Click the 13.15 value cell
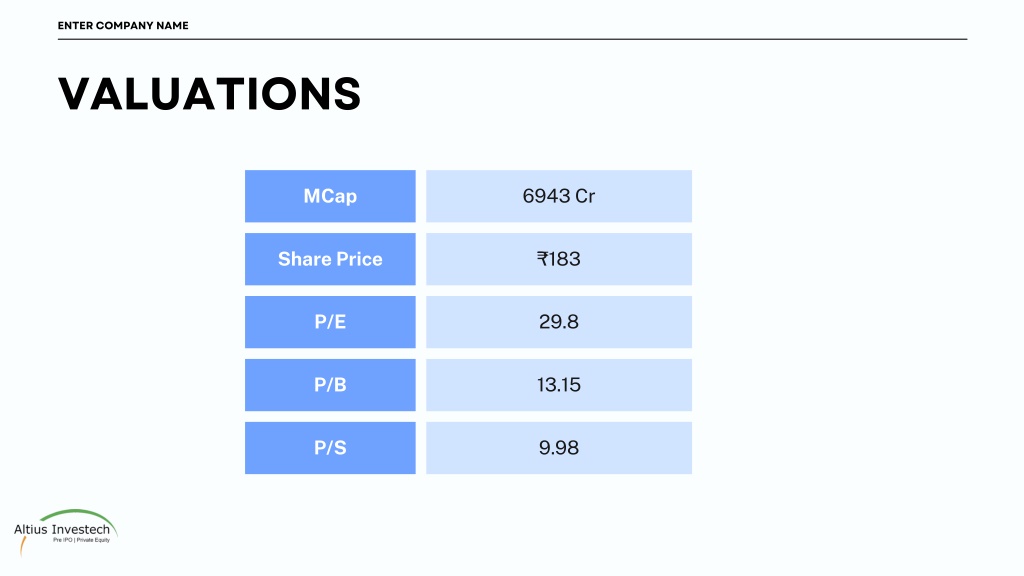This screenshot has height=576, width=1024. [558, 385]
